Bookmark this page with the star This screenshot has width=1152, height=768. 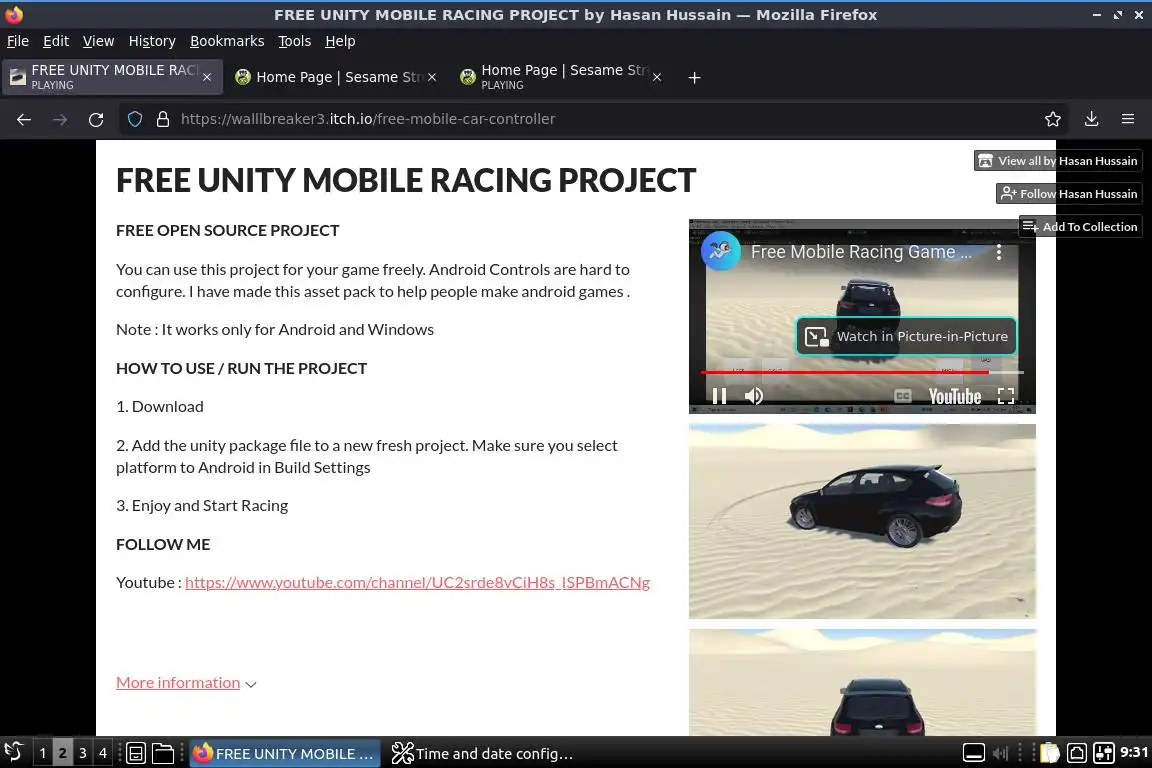1053,119
